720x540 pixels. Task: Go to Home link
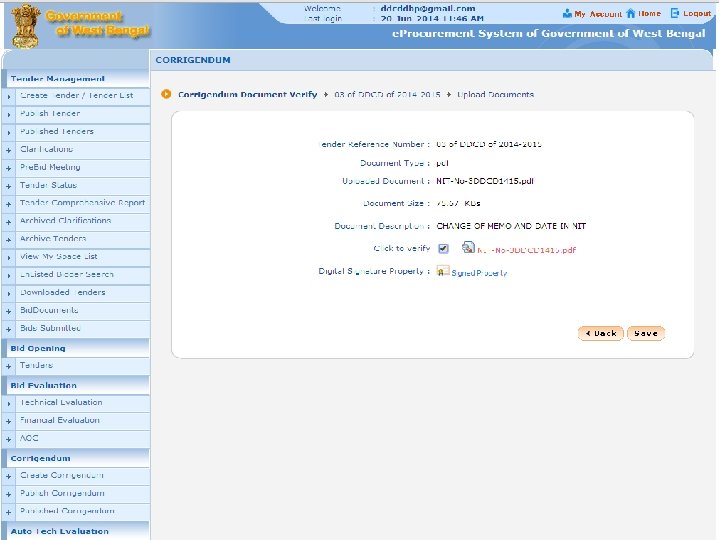coord(649,14)
